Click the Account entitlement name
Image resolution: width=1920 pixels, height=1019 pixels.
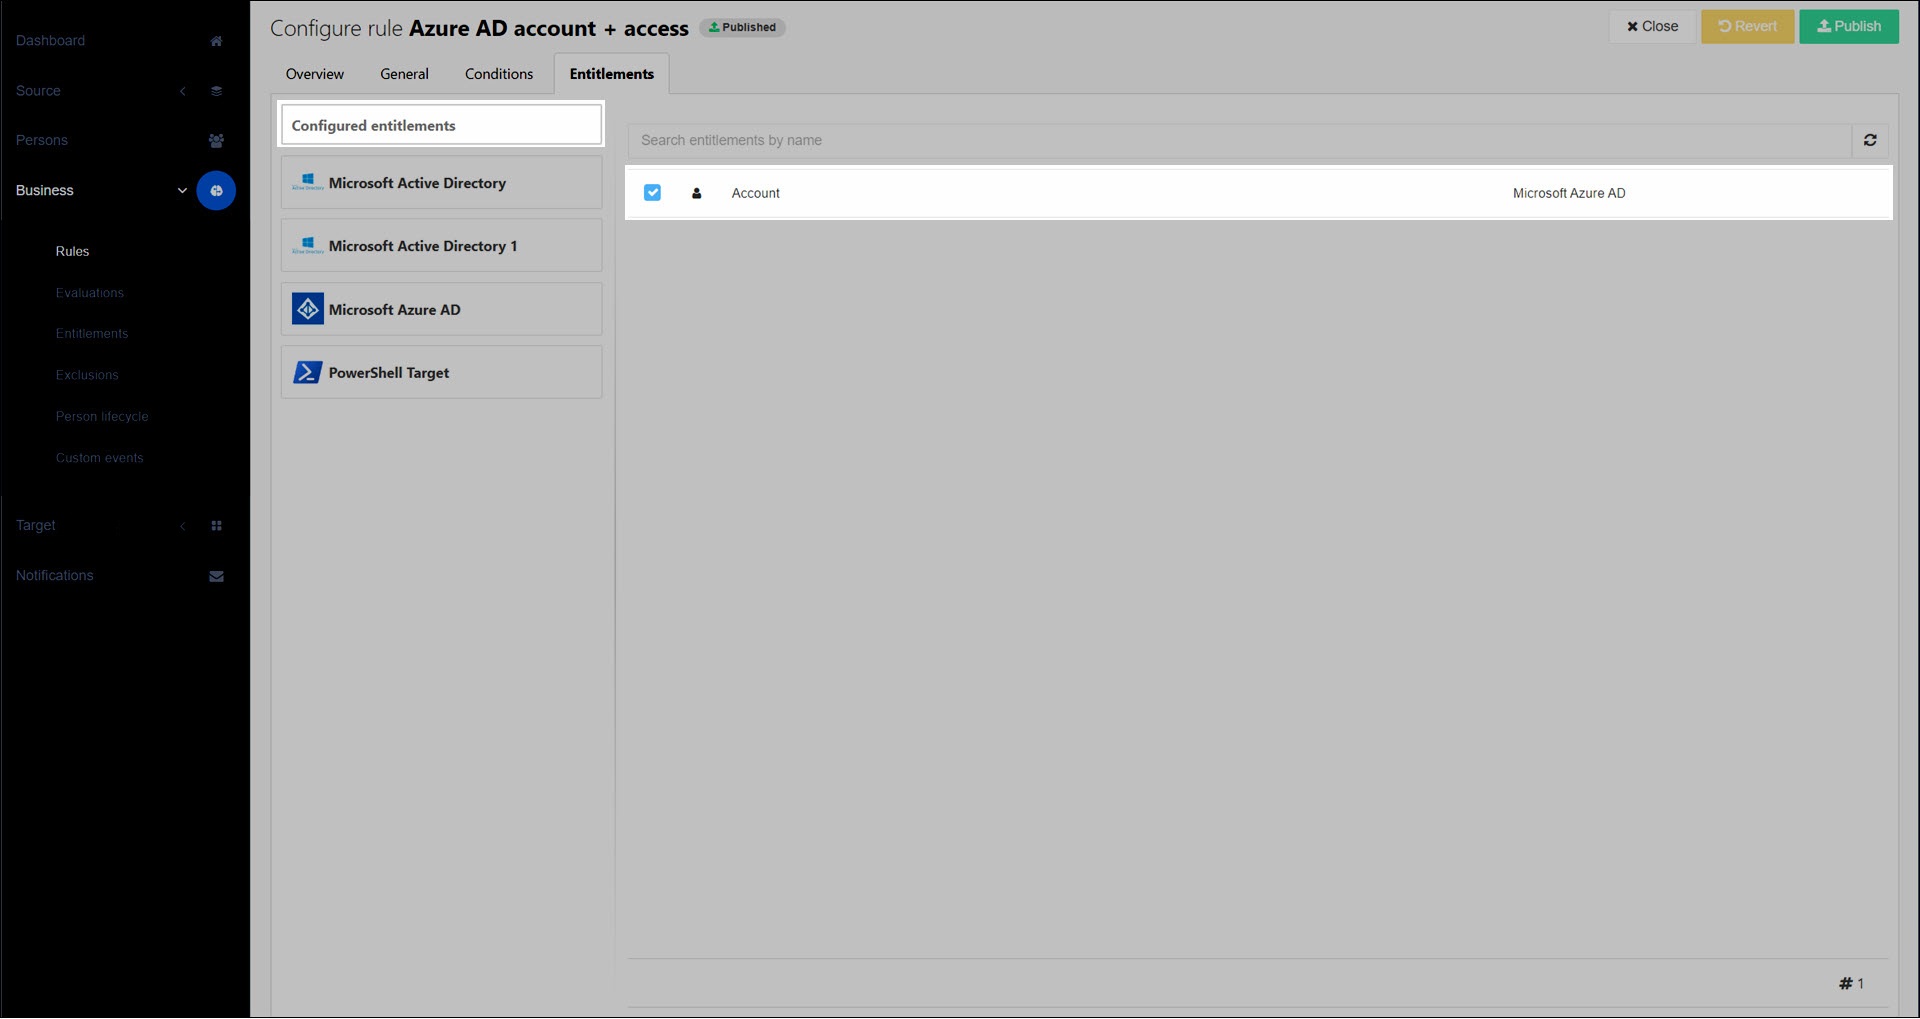[x=755, y=193]
